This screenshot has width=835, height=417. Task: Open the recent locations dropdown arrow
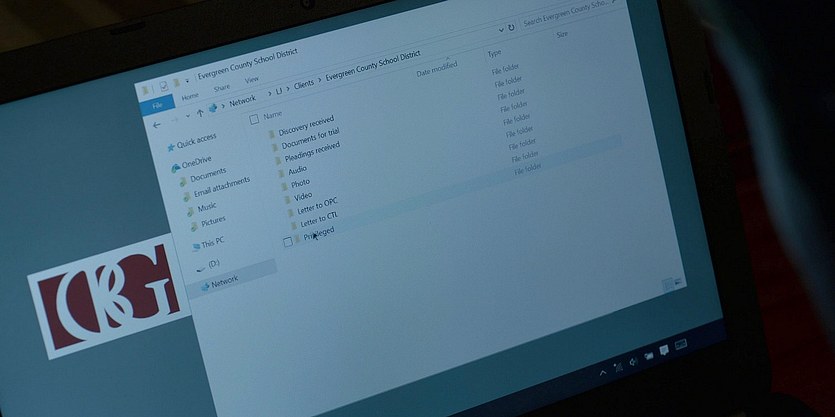(187, 116)
